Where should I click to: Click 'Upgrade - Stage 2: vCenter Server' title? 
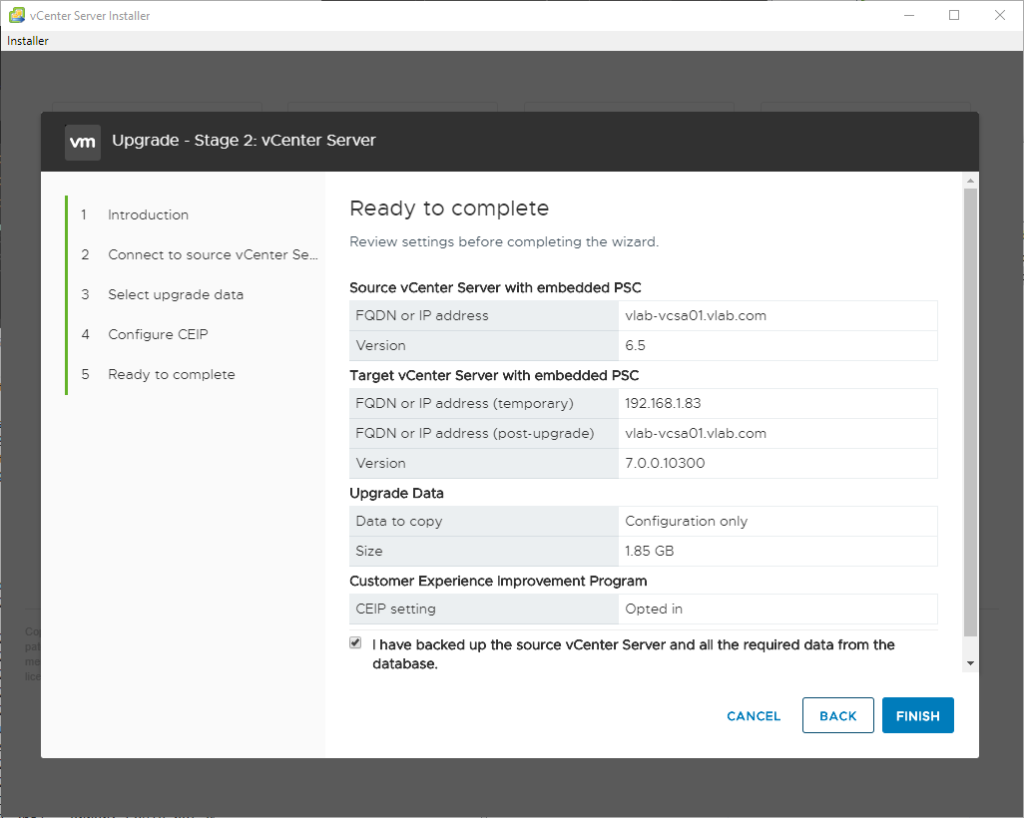(244, 140)
